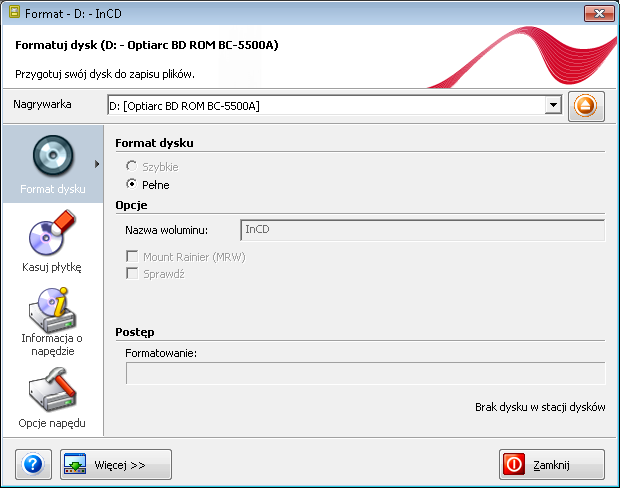The width and height of the screenshot is (620, 488).
Task: Open the Nagrywarka drive dropdown arrow
Action: (553, 105)
